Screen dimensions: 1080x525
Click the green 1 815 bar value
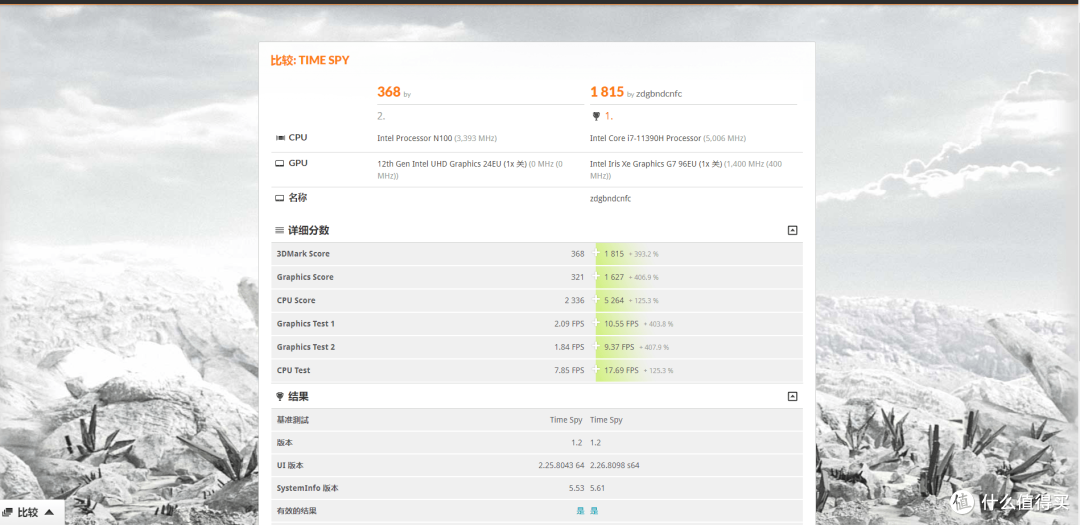click(614, 254)
